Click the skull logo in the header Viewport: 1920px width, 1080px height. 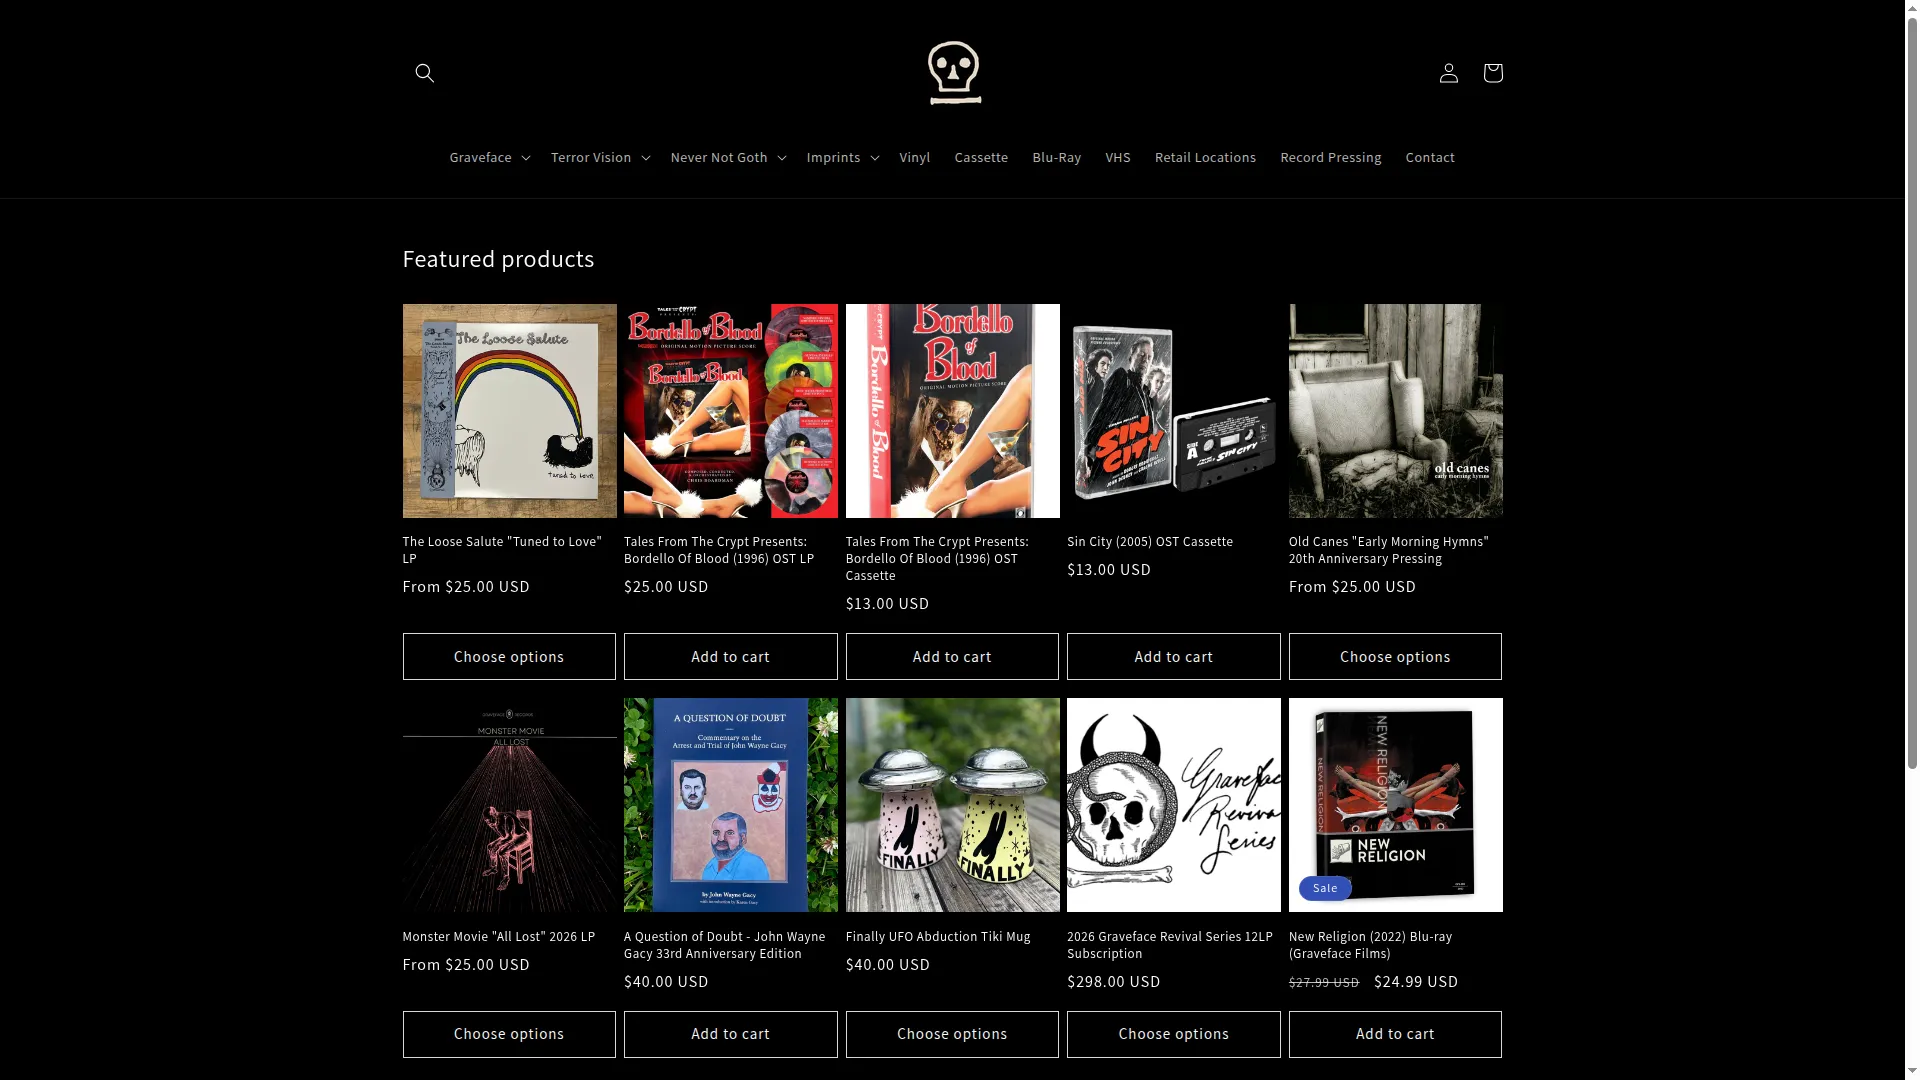tap(953, 73)
